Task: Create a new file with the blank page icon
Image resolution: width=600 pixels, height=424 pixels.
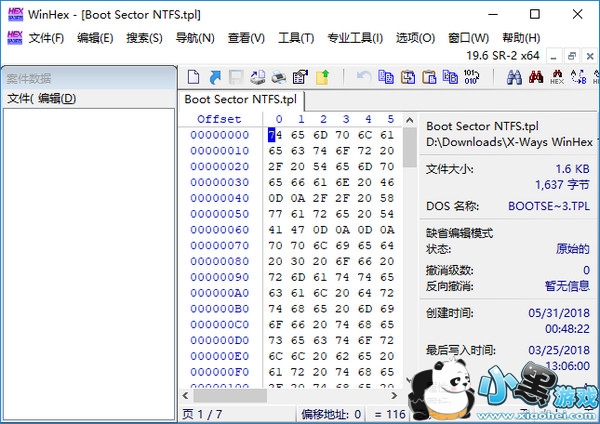Action: coord(194,77)
